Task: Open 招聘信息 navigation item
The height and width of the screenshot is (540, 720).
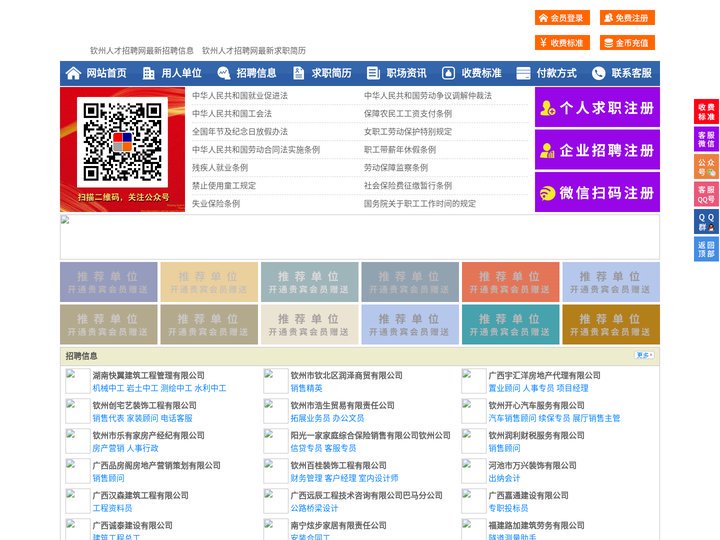Action: [x=256, y=73]
